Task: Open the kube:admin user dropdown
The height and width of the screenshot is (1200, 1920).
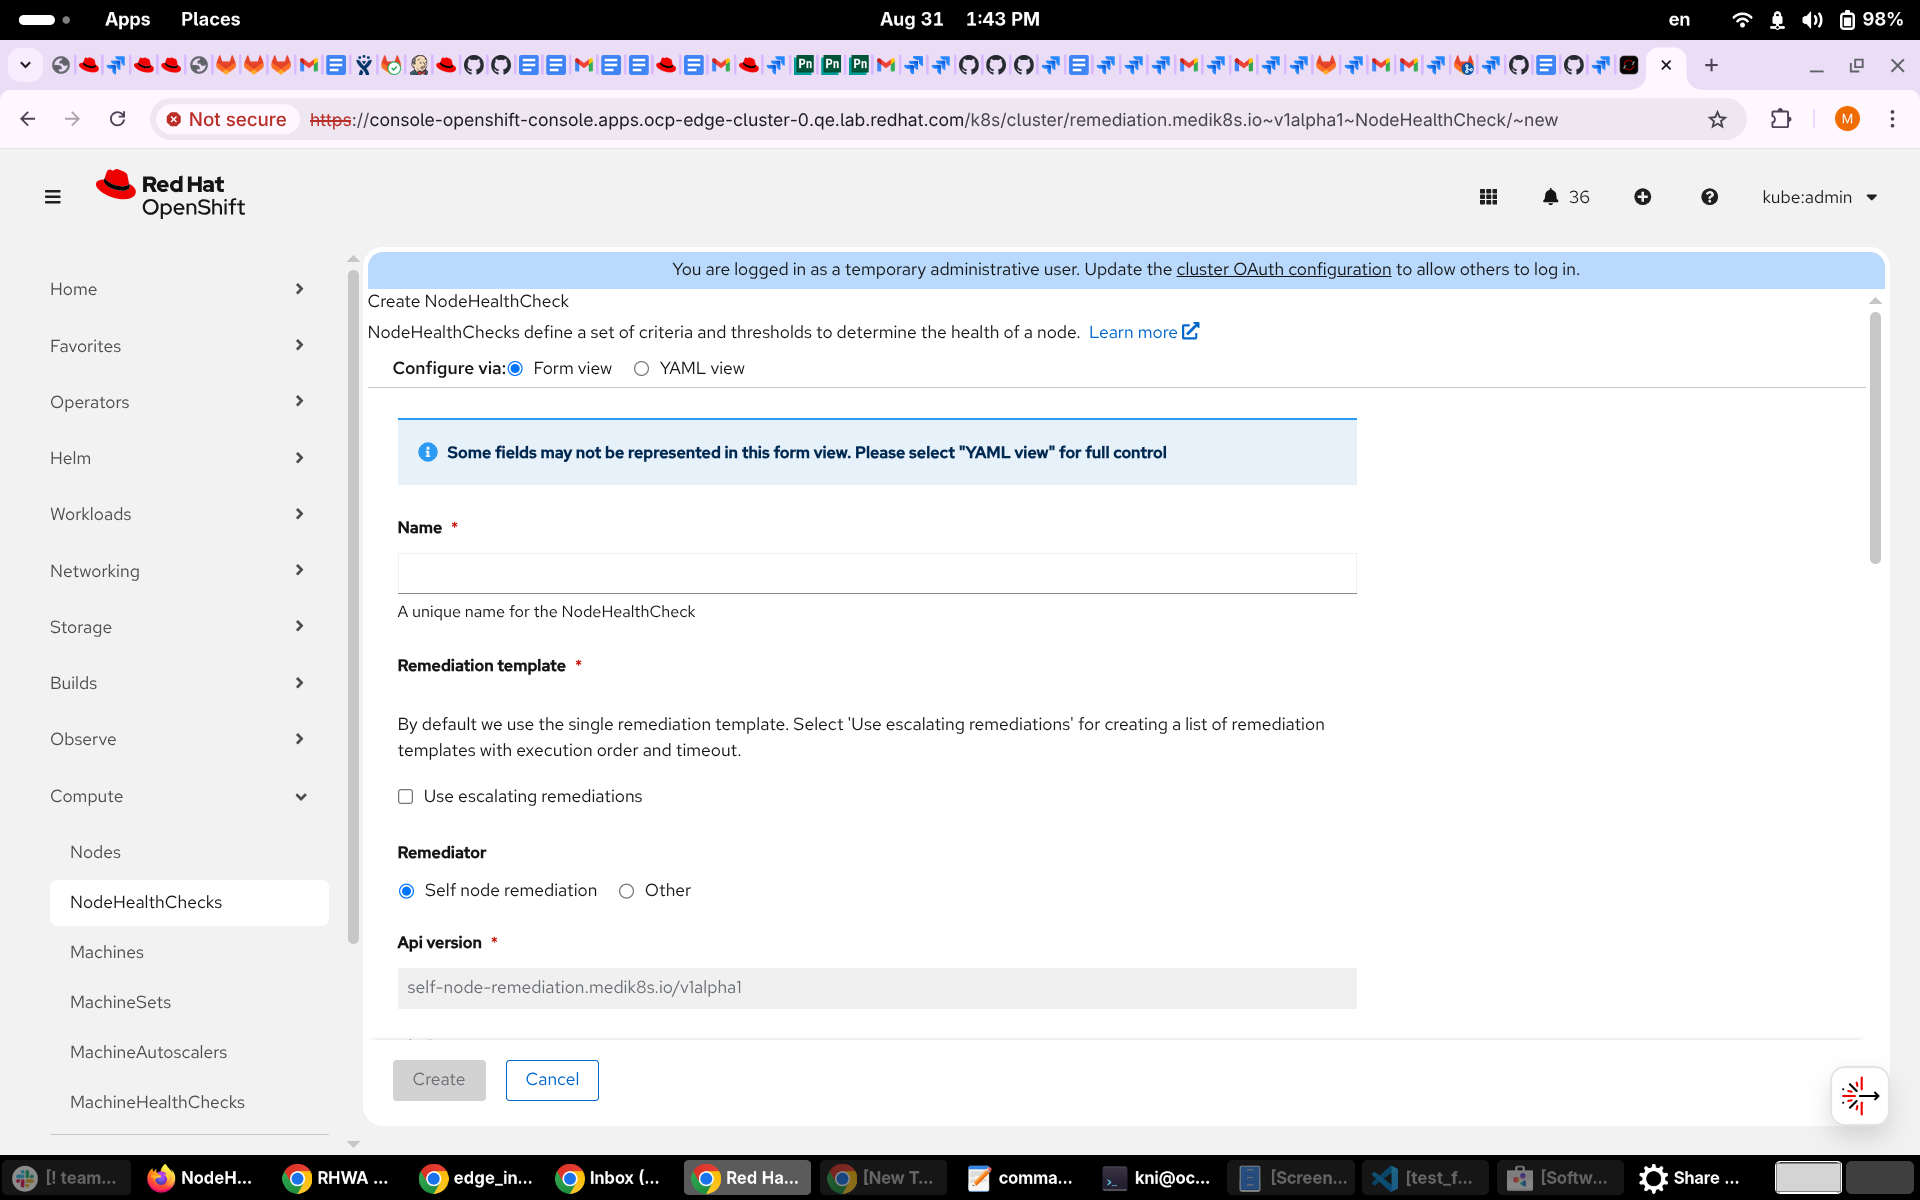Action: click(1819, 197)
